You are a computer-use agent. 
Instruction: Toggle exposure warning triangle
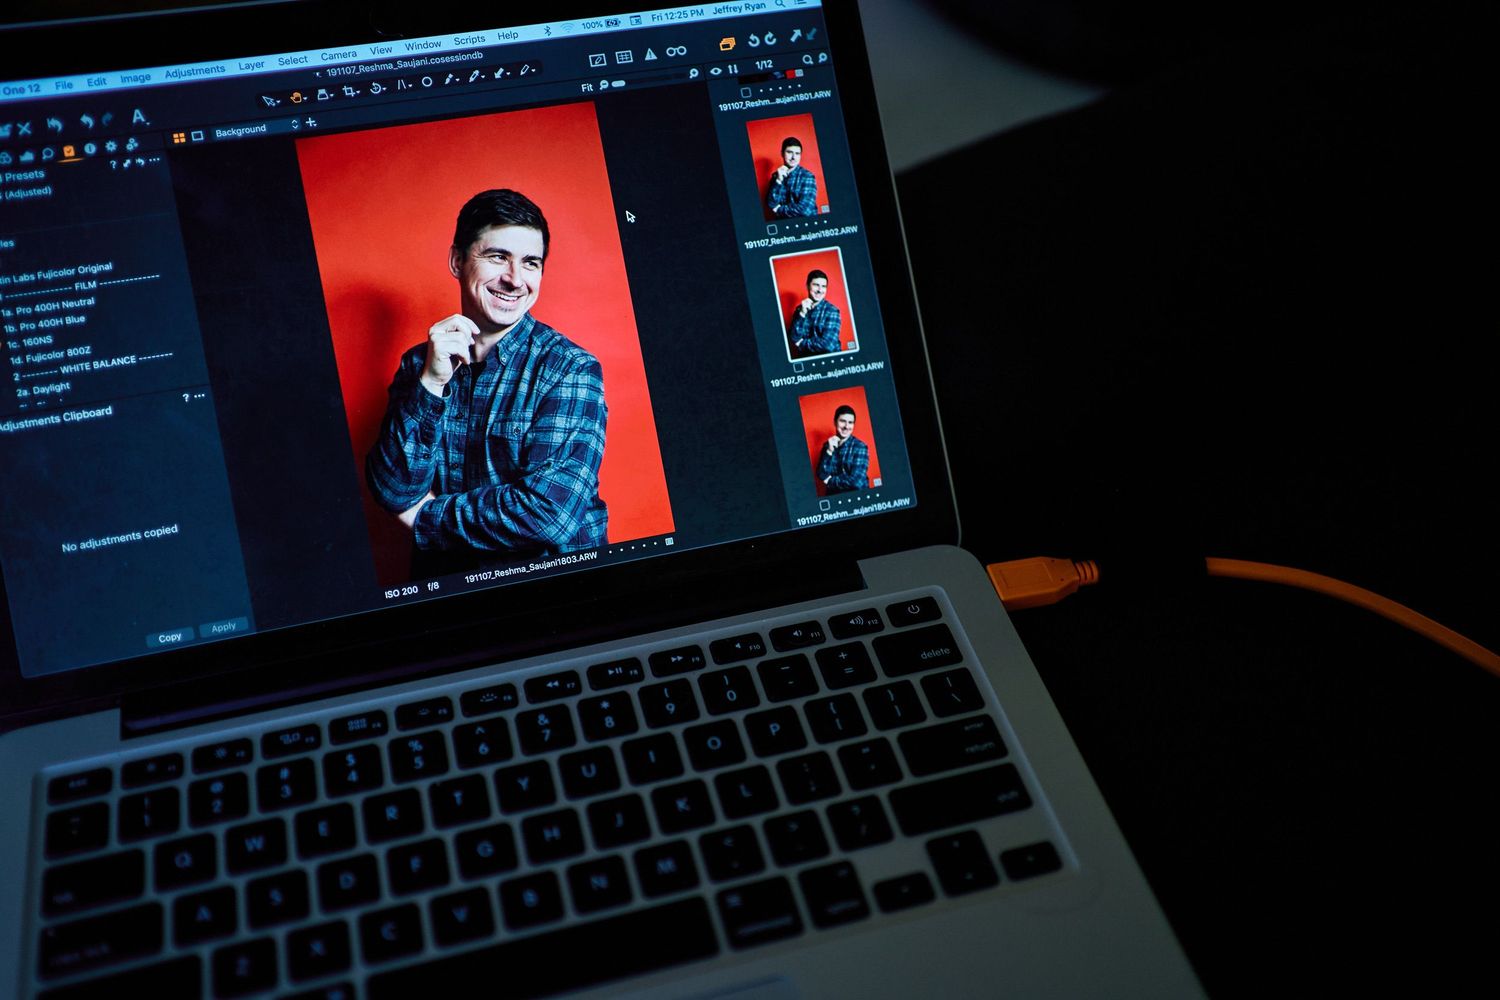651,54
